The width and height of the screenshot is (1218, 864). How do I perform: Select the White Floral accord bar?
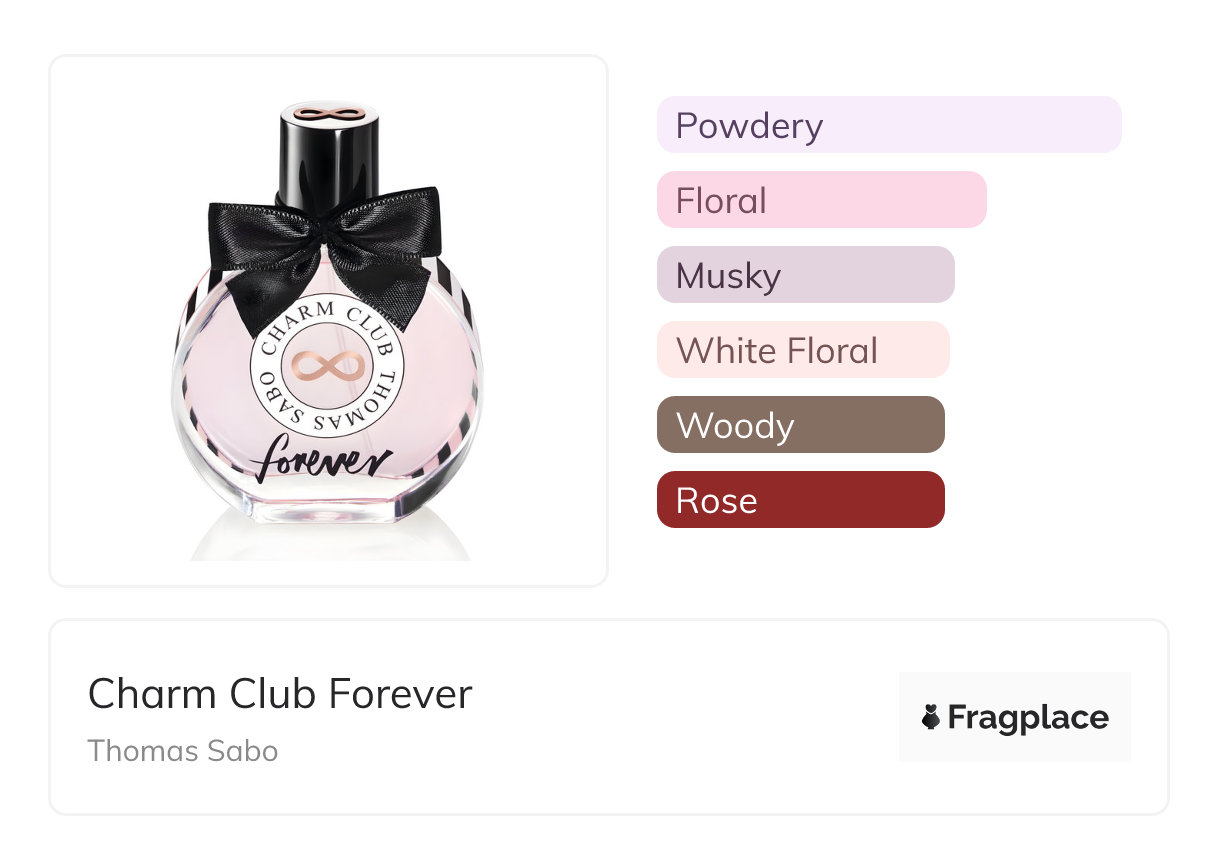803,350
